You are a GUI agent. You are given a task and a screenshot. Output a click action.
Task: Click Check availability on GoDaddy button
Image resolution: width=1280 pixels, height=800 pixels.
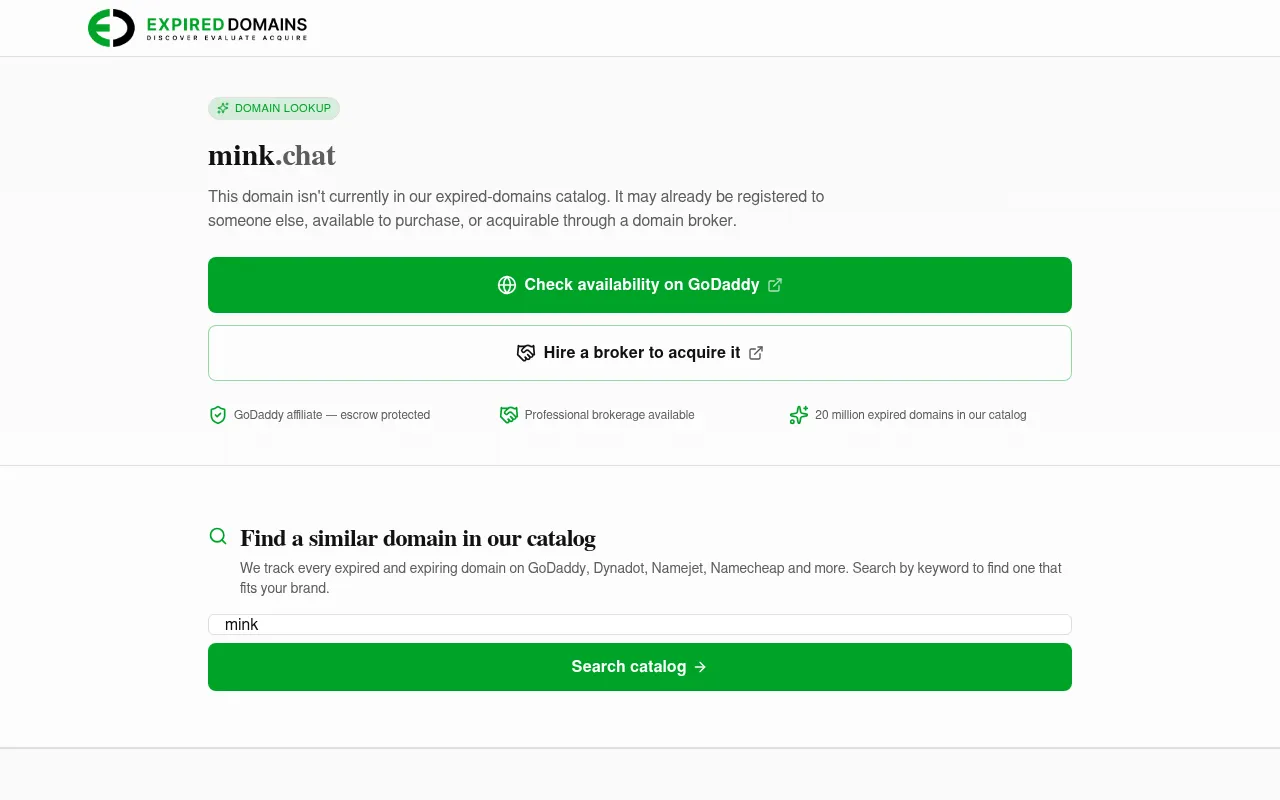(640, 285)
